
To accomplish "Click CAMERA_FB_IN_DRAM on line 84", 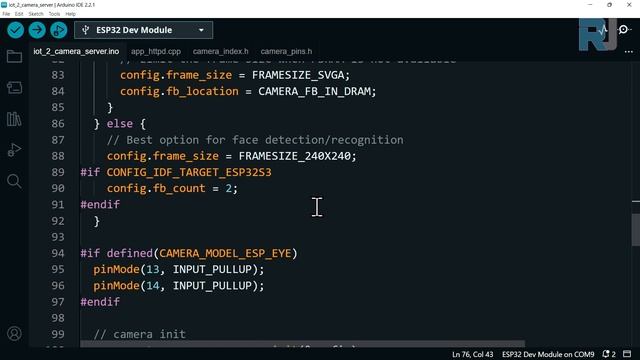I will 314,91.
